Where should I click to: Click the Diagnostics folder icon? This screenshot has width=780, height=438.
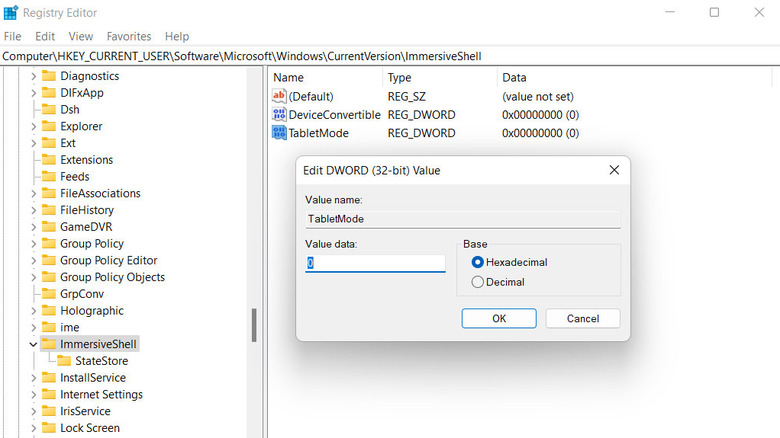click(49, 76)
